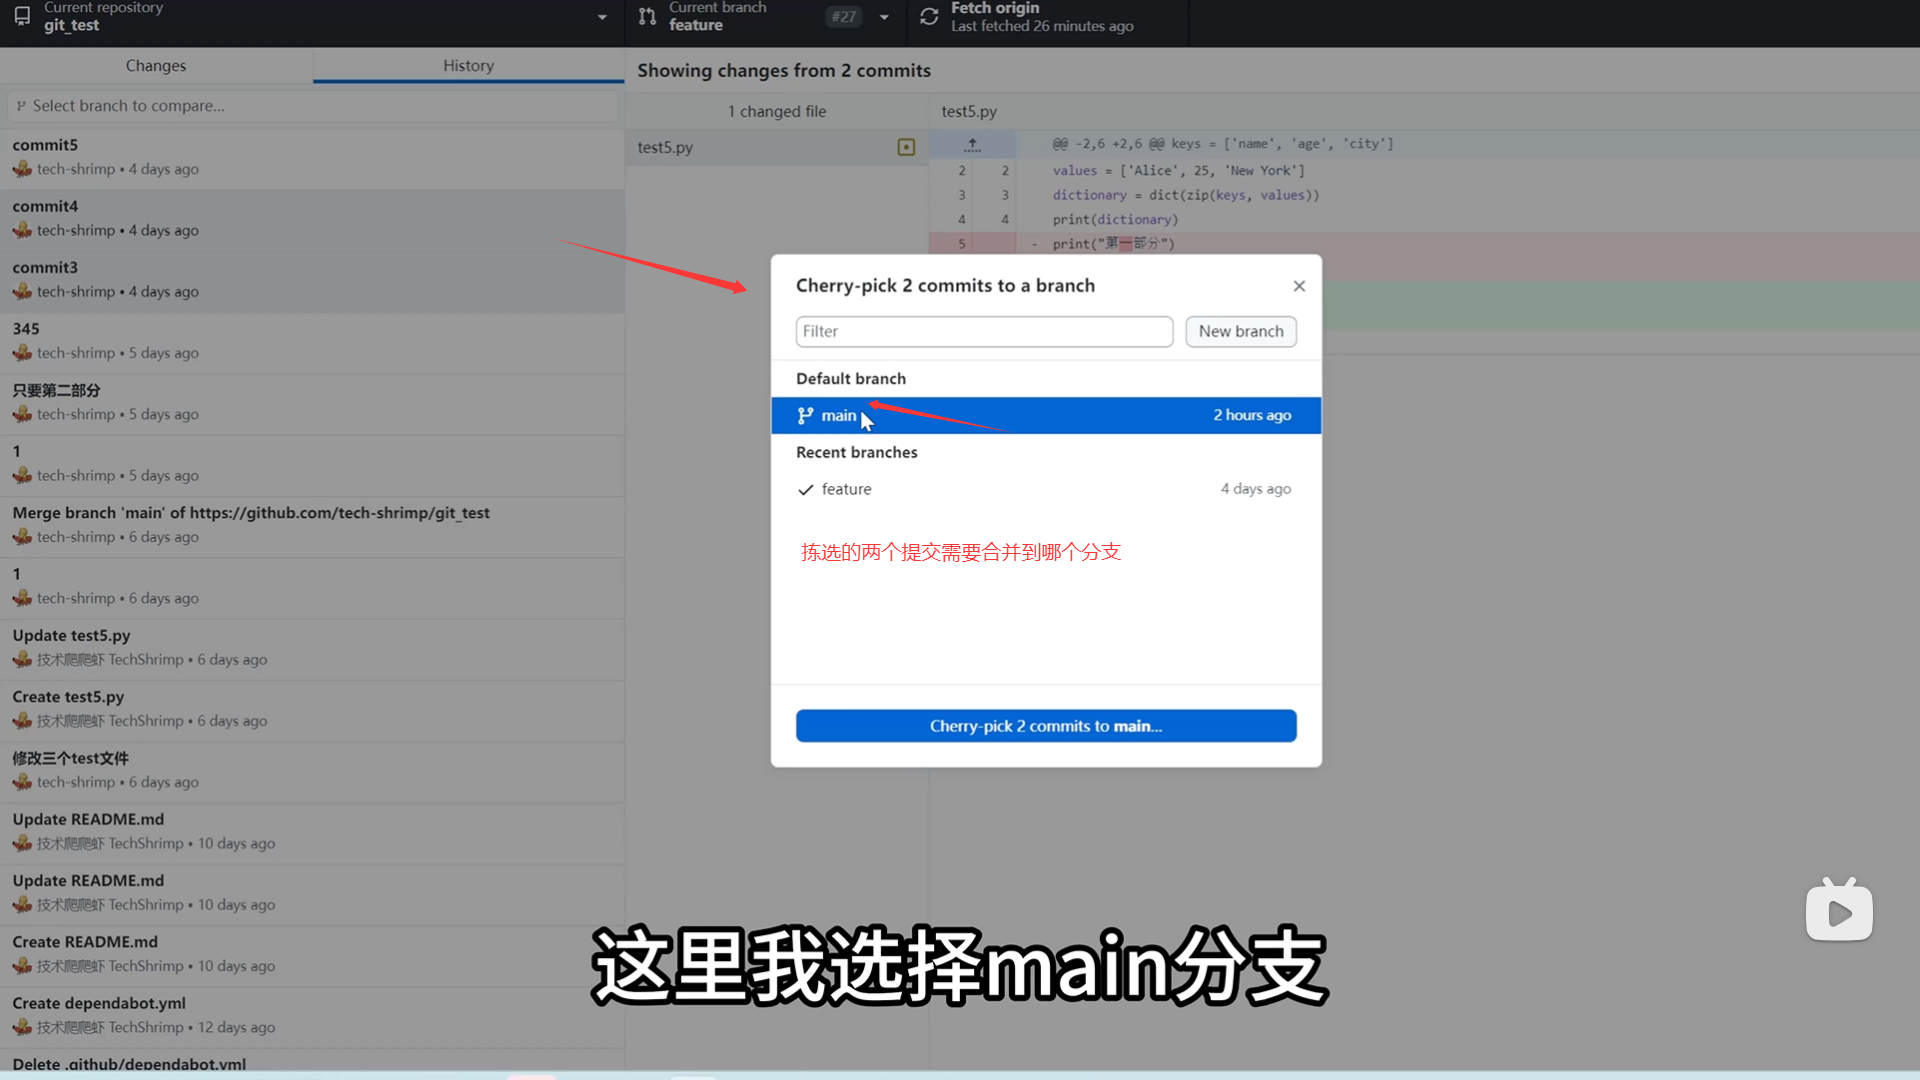Click the branch icon beside main
1920x1080 pixels.
805,416
